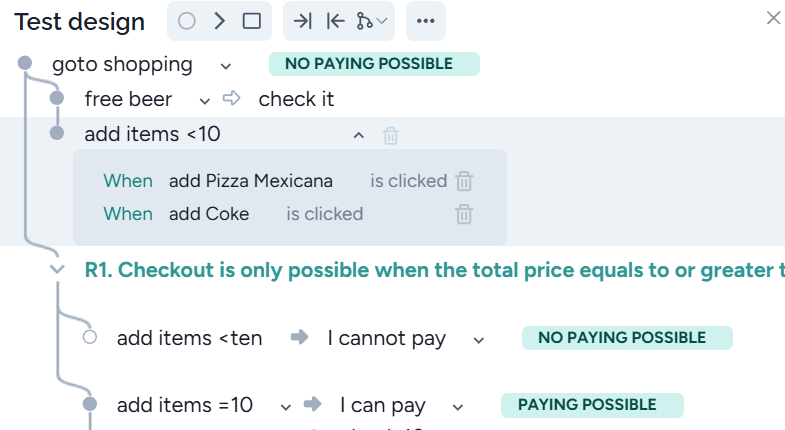Screen dimensions: 785x430
Task: Delete the add Coke step
Action: point(463,213)
